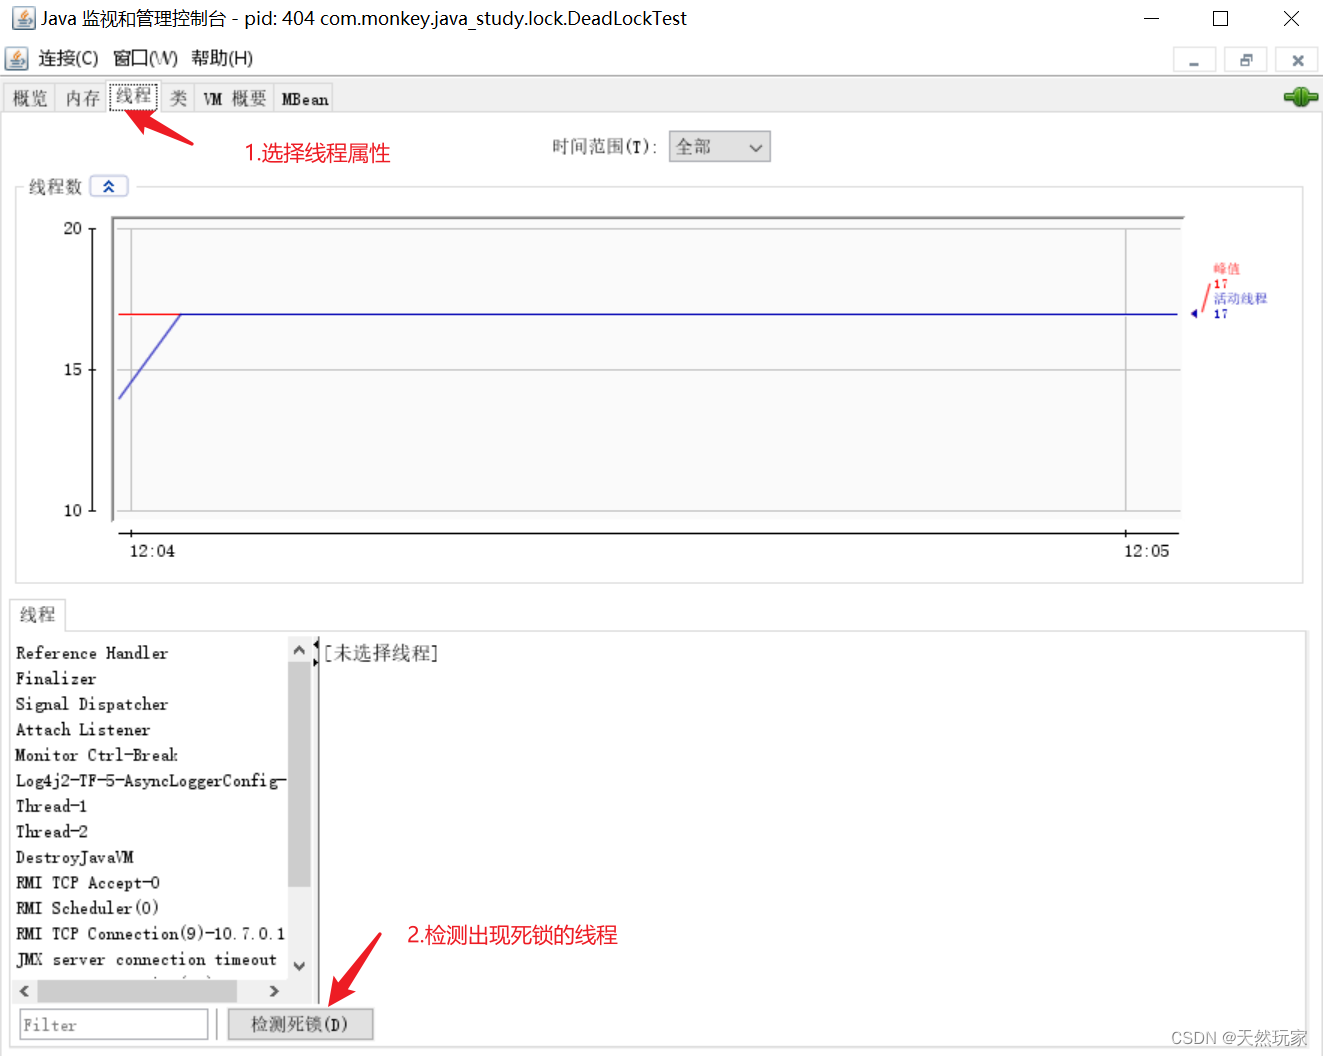The image size is (1323, 1056).
Task: Click the Filter input field
Action: click(114, 1024)
